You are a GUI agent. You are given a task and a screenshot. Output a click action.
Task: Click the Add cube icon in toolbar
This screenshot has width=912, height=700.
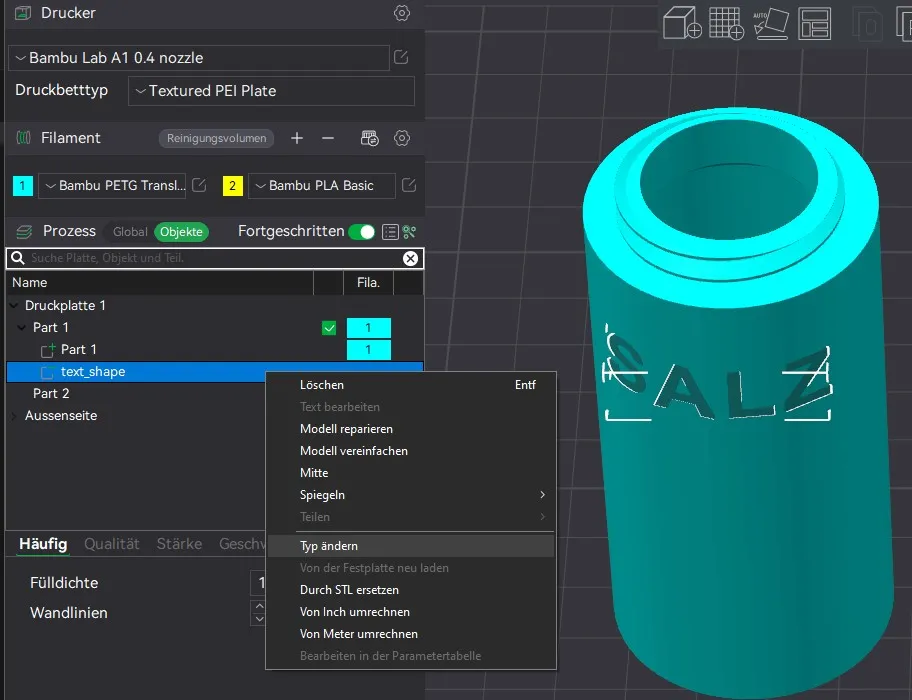[682, 23]
